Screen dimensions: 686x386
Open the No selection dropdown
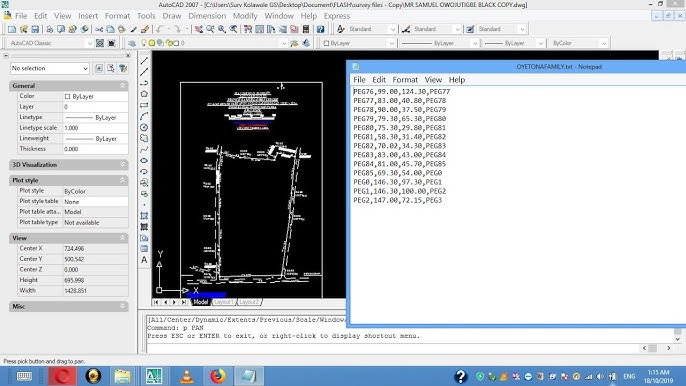coord(50,68)
